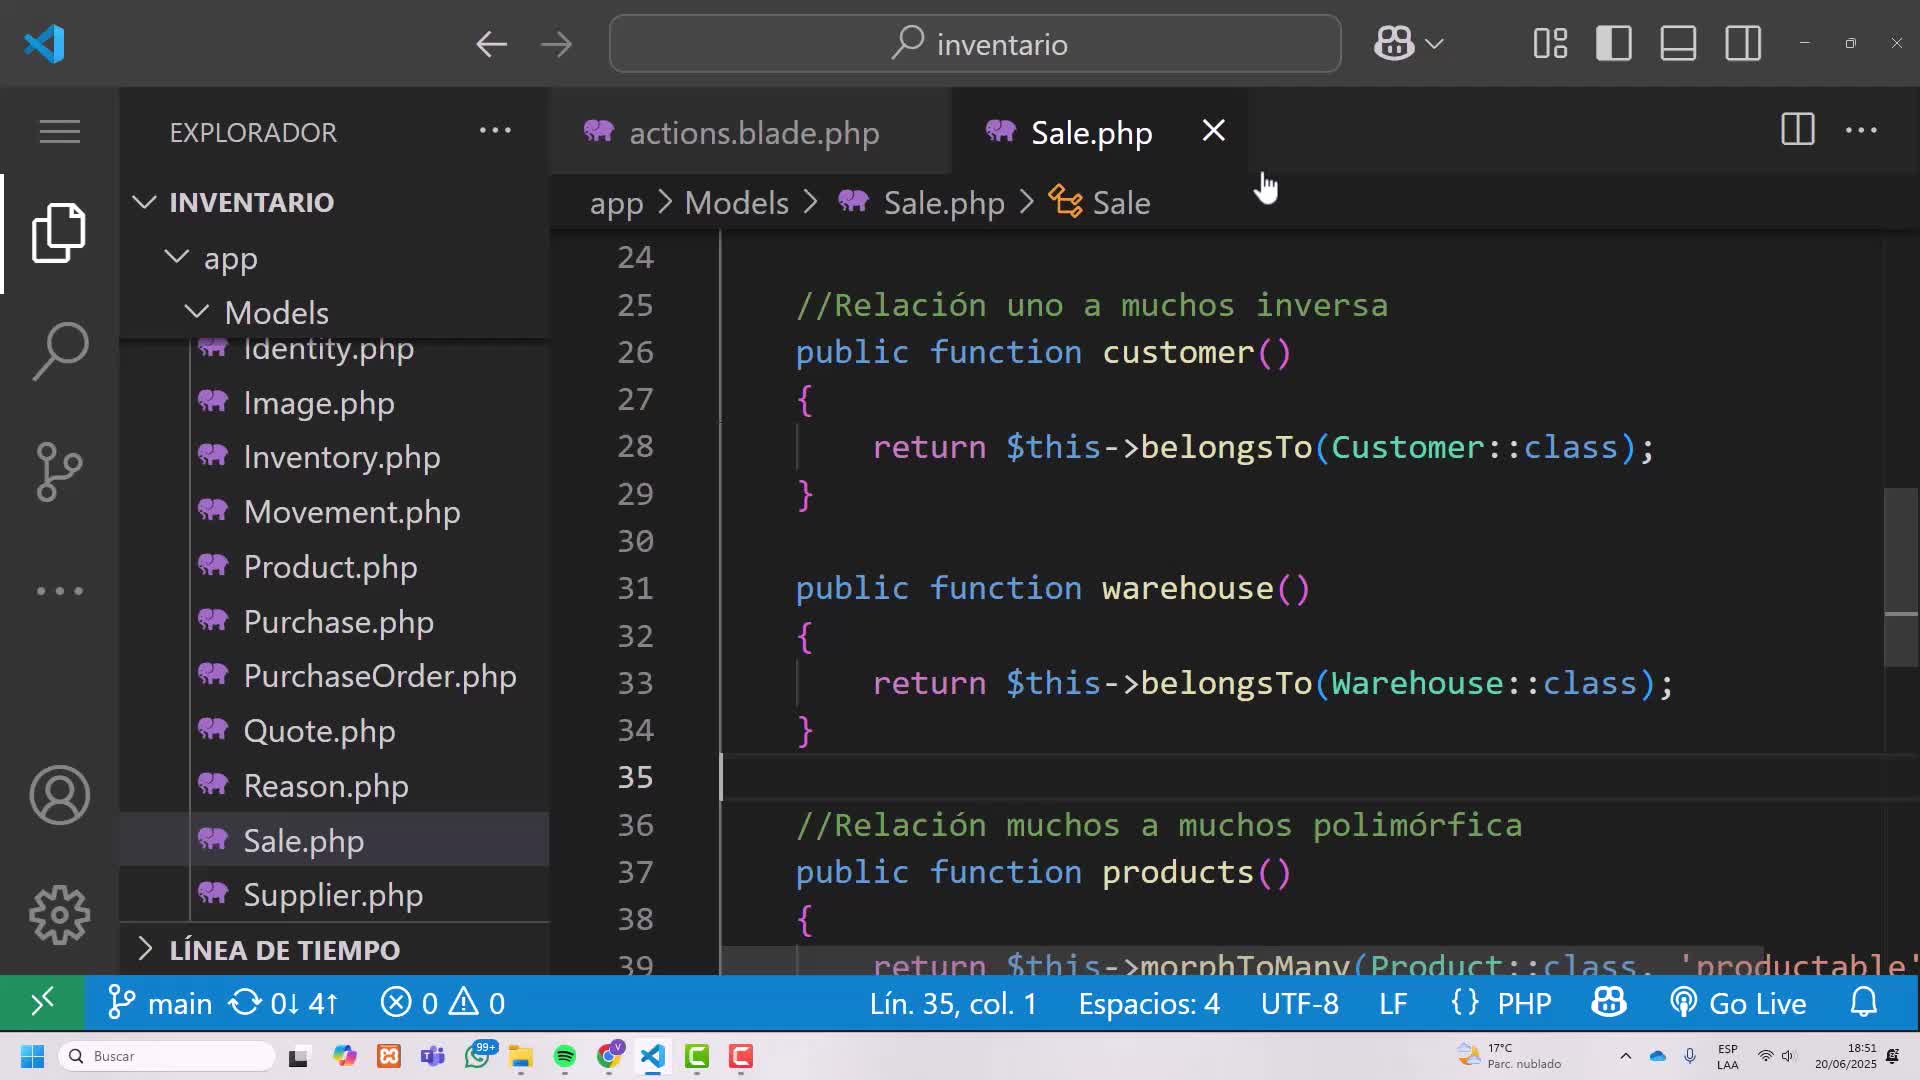
Task: Click the taskbar Buscar search box
Action: coord(167,1056)
